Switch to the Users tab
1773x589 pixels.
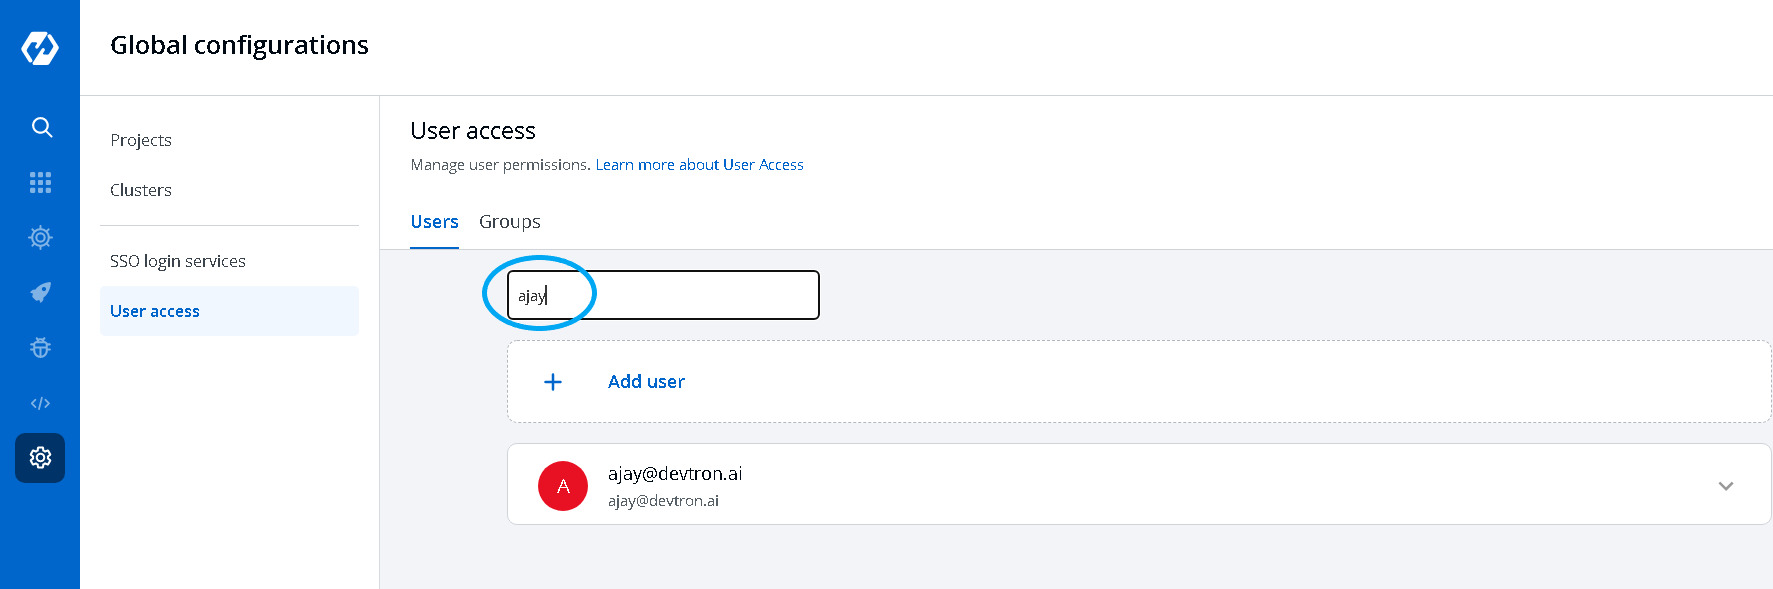click(434, 222)
